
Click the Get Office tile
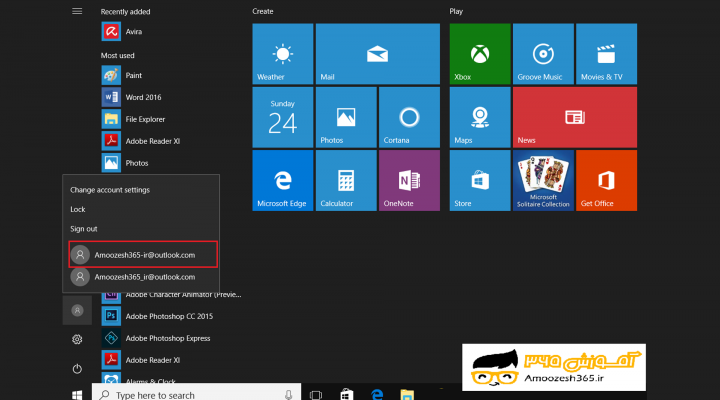606,180
